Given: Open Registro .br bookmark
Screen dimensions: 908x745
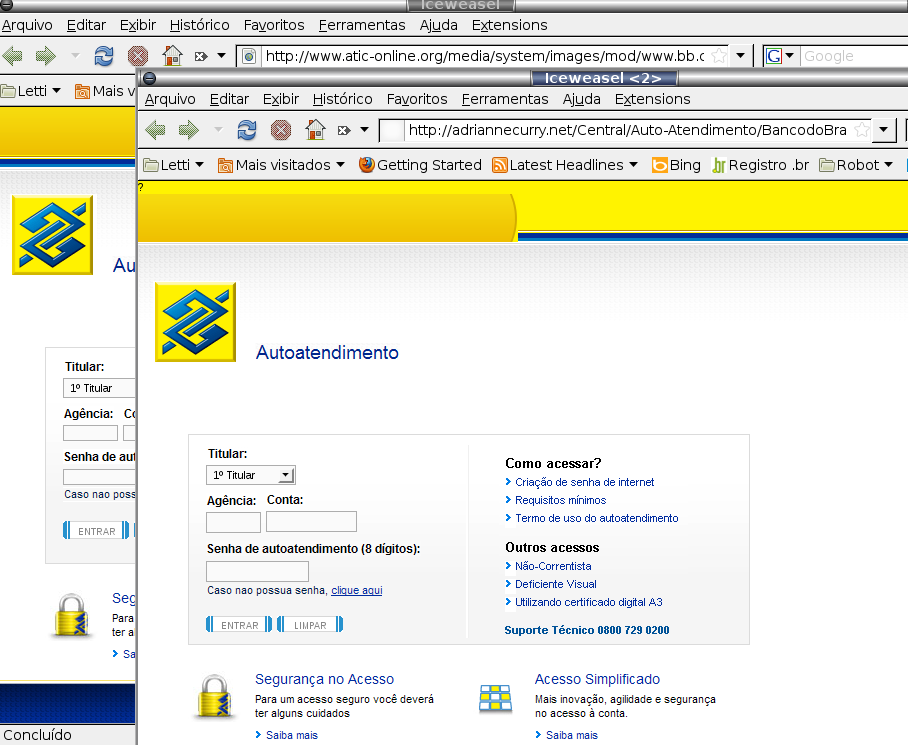Looking at the screenshot, I should 760,165.
